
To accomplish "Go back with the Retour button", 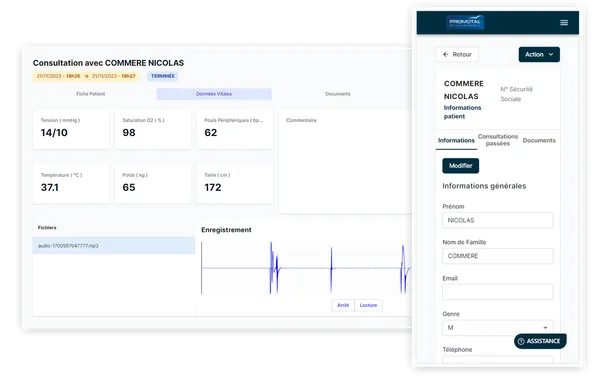I will [x=457, y=54].
